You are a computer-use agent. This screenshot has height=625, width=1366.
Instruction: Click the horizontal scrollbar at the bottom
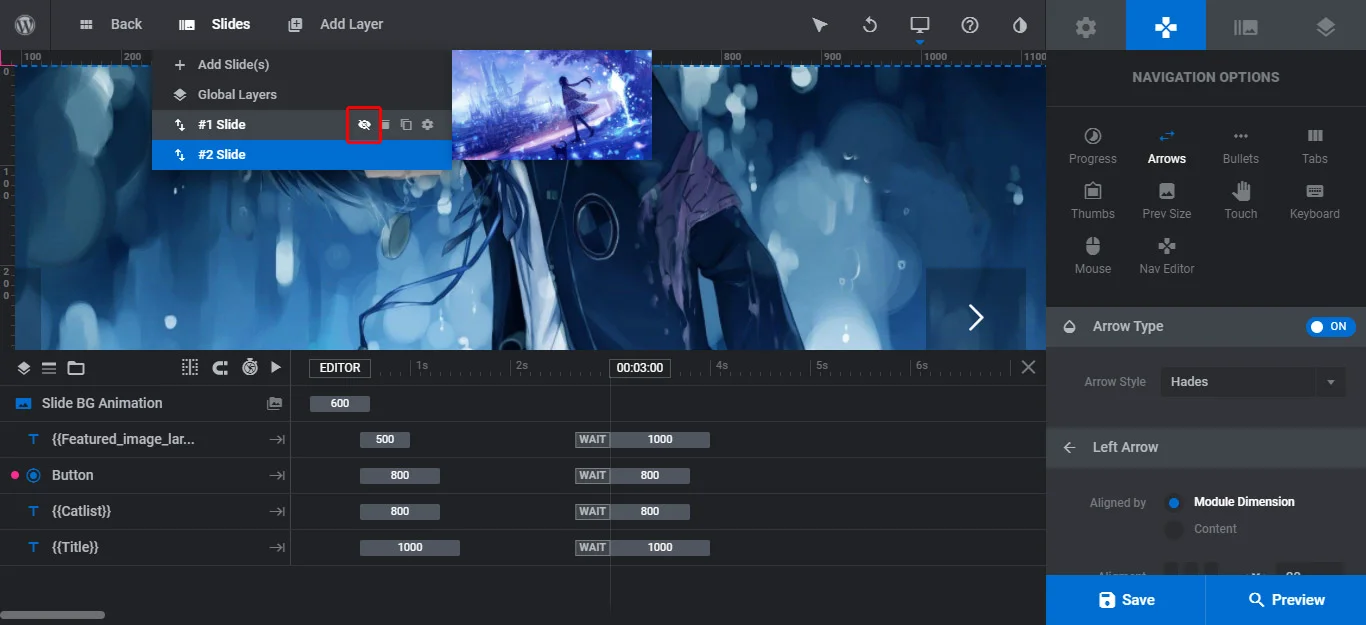coord(53,615)
